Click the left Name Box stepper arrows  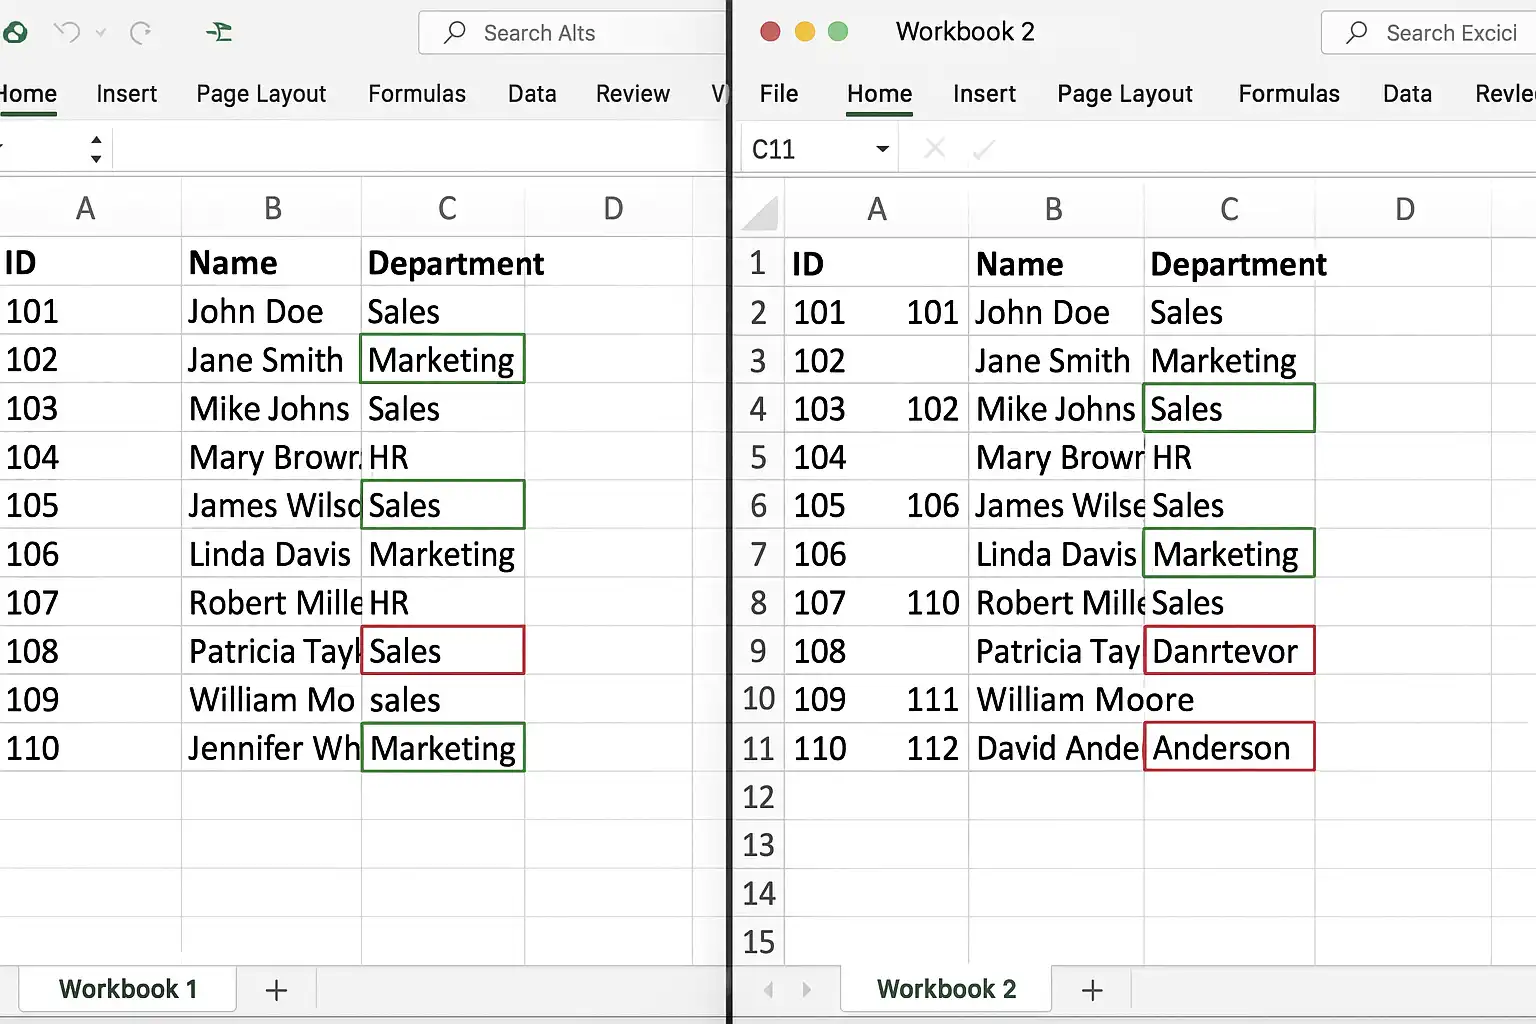96,149
